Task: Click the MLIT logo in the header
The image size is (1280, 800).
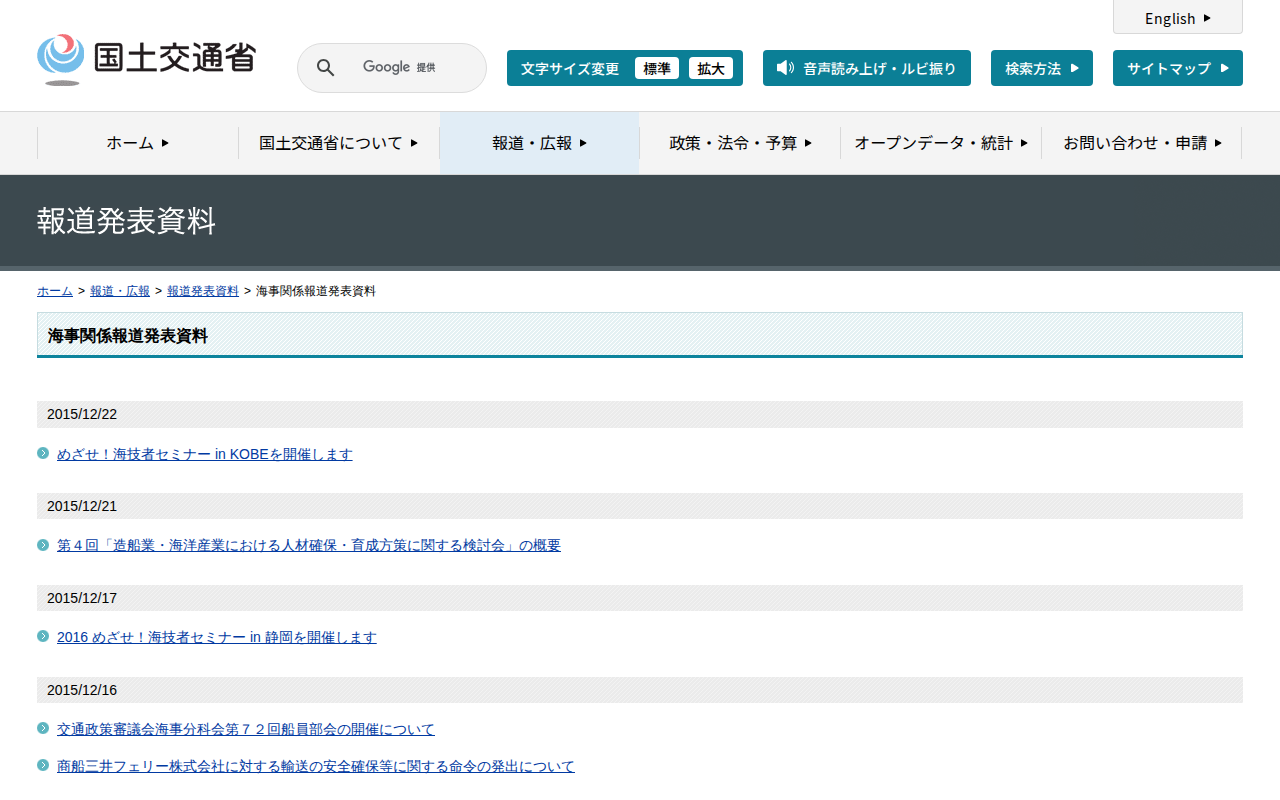Action: pyautogui.click(x=146, y=60)
